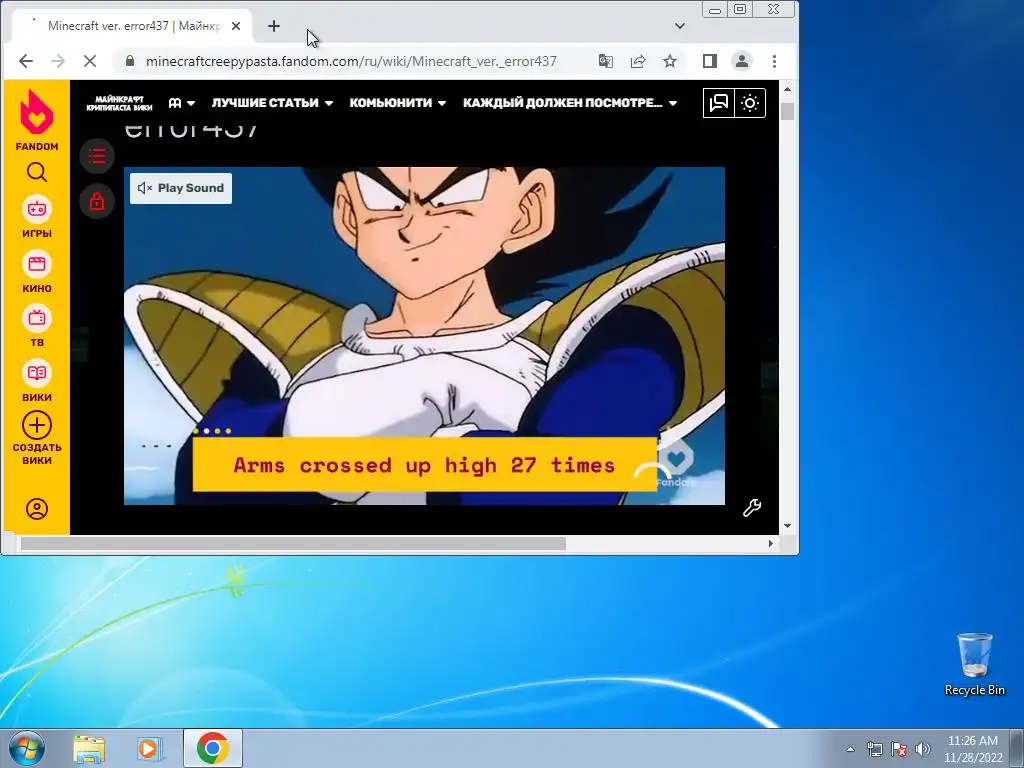Image resolution: width=1024 pixels, height=768 pixels.
Task: Click the Chrome taskbar icon
Action: 213,748
